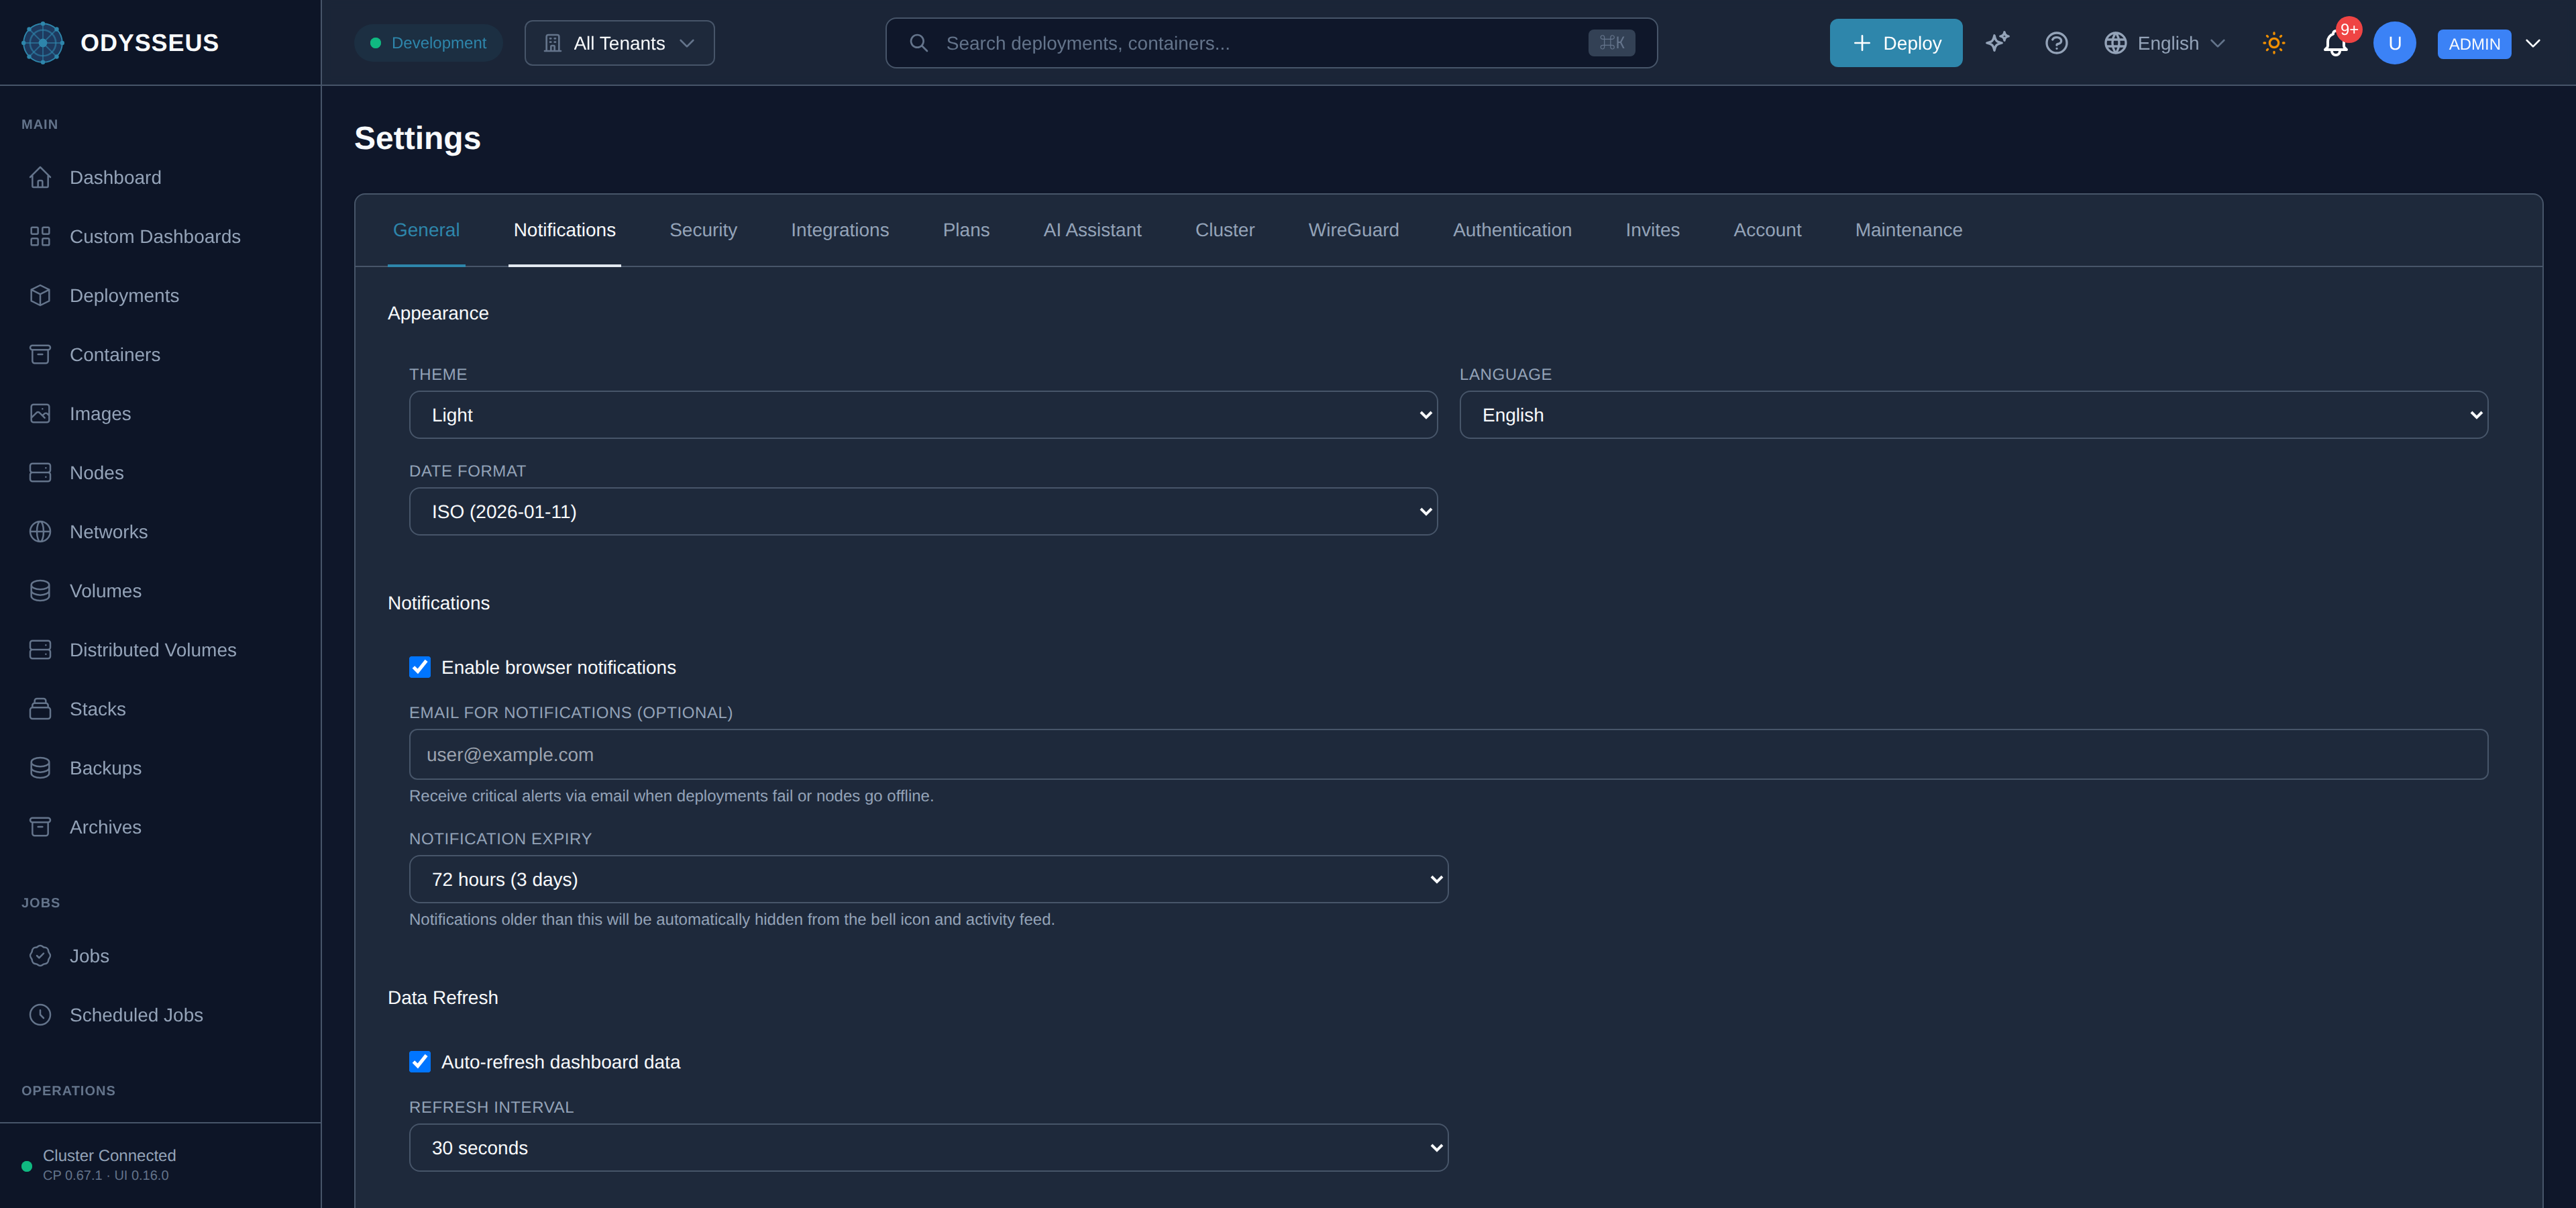Viewport: 2576px width, 1208px height.
Task: Click the Odysseus logo icon
Action: coord(43,43)
